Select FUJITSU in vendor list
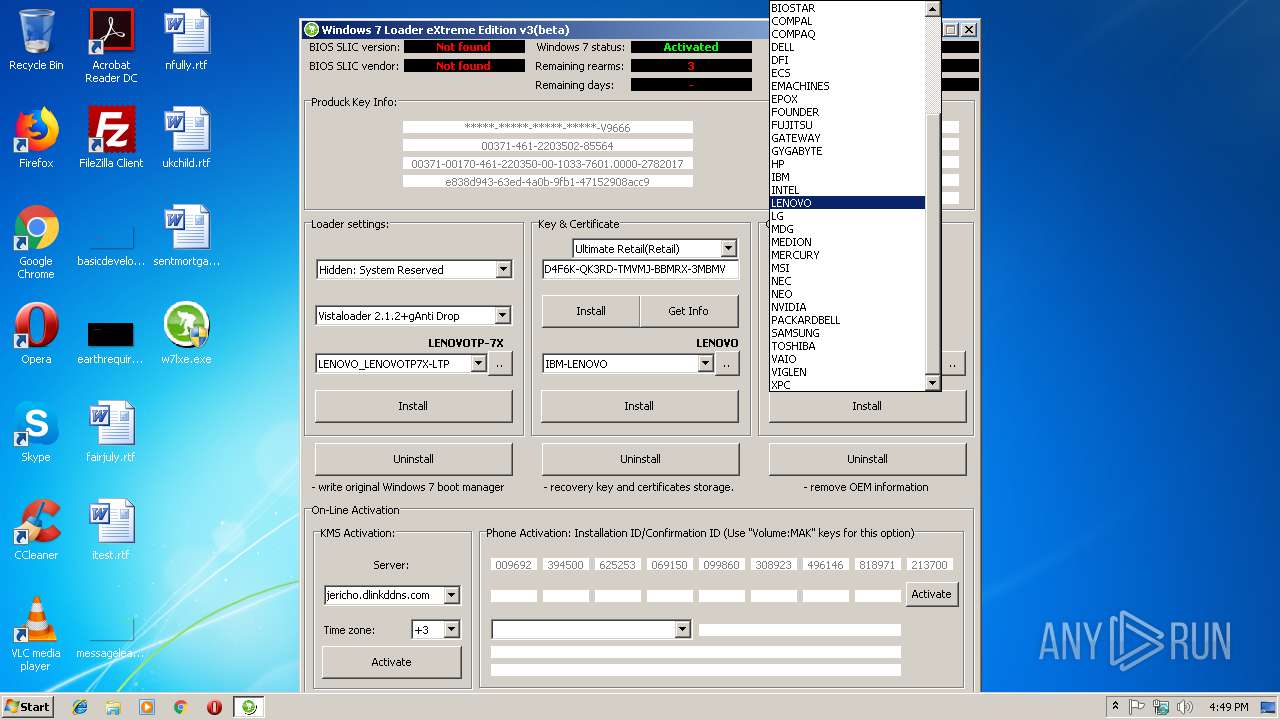This screenshot has height=720, width=1280. 847,125
